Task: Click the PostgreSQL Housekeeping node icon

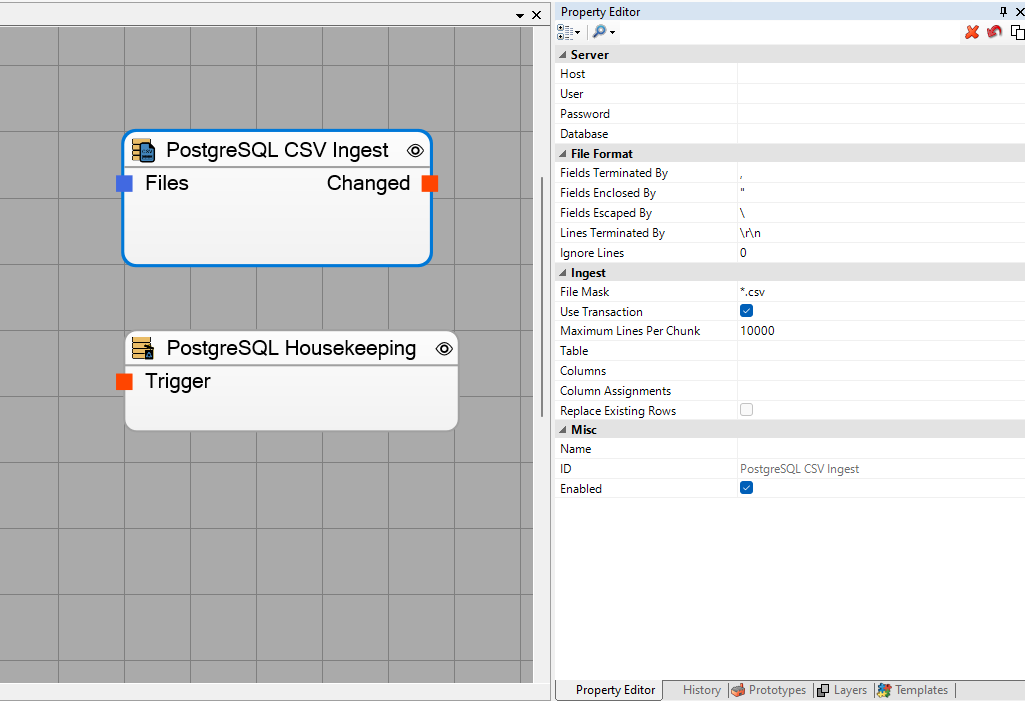Action: tap(143, 348)
